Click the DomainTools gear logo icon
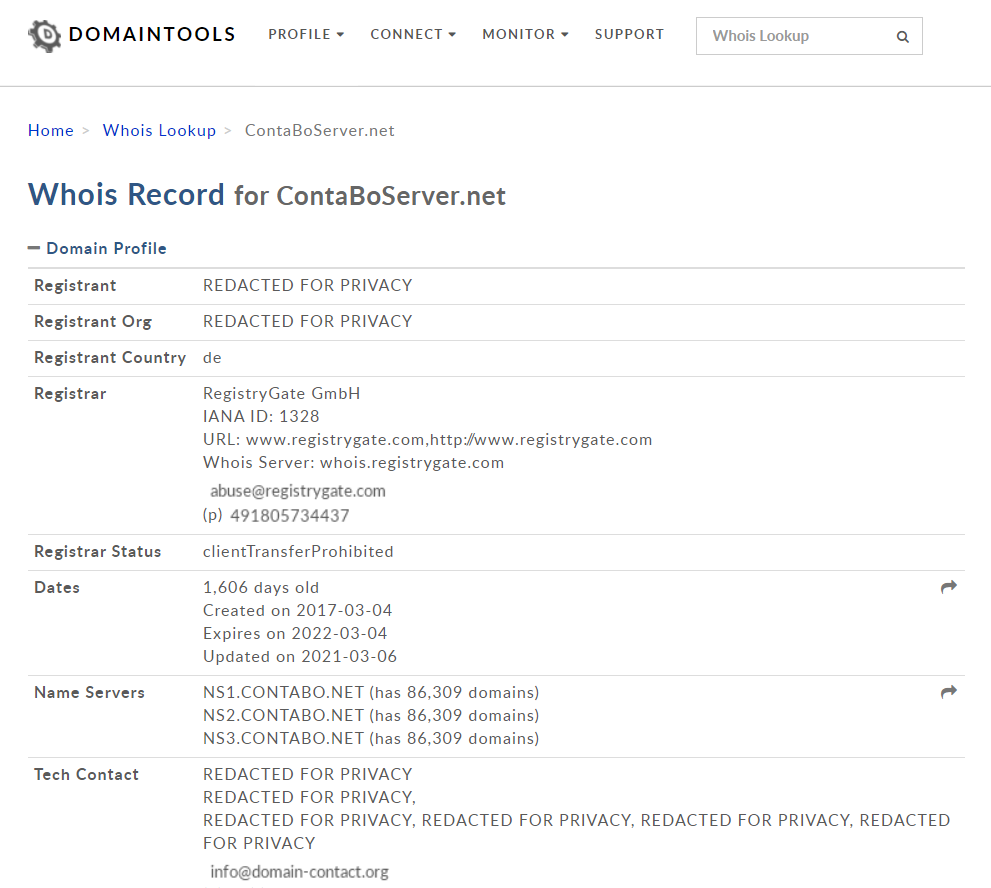This screenshot has width=991, height=888. (44, 35)
